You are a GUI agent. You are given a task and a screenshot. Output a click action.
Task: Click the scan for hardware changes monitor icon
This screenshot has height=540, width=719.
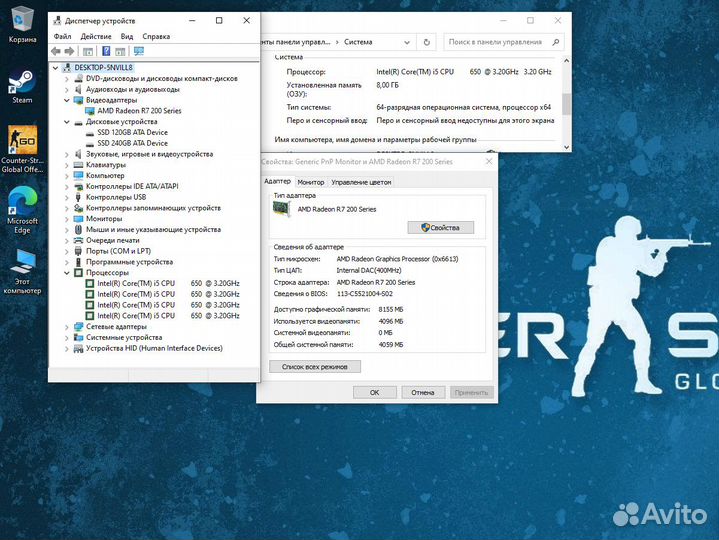pos(139,51)
